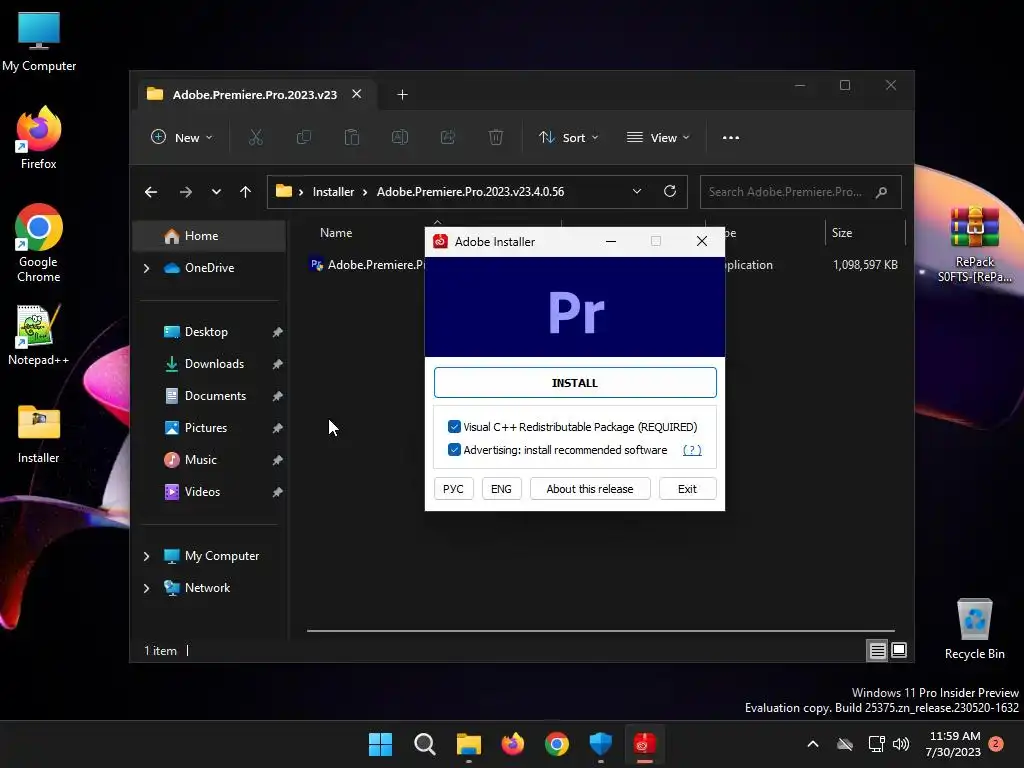
Task: Open Windows Security shield in taskbar
Action: [x=600, y=744]
